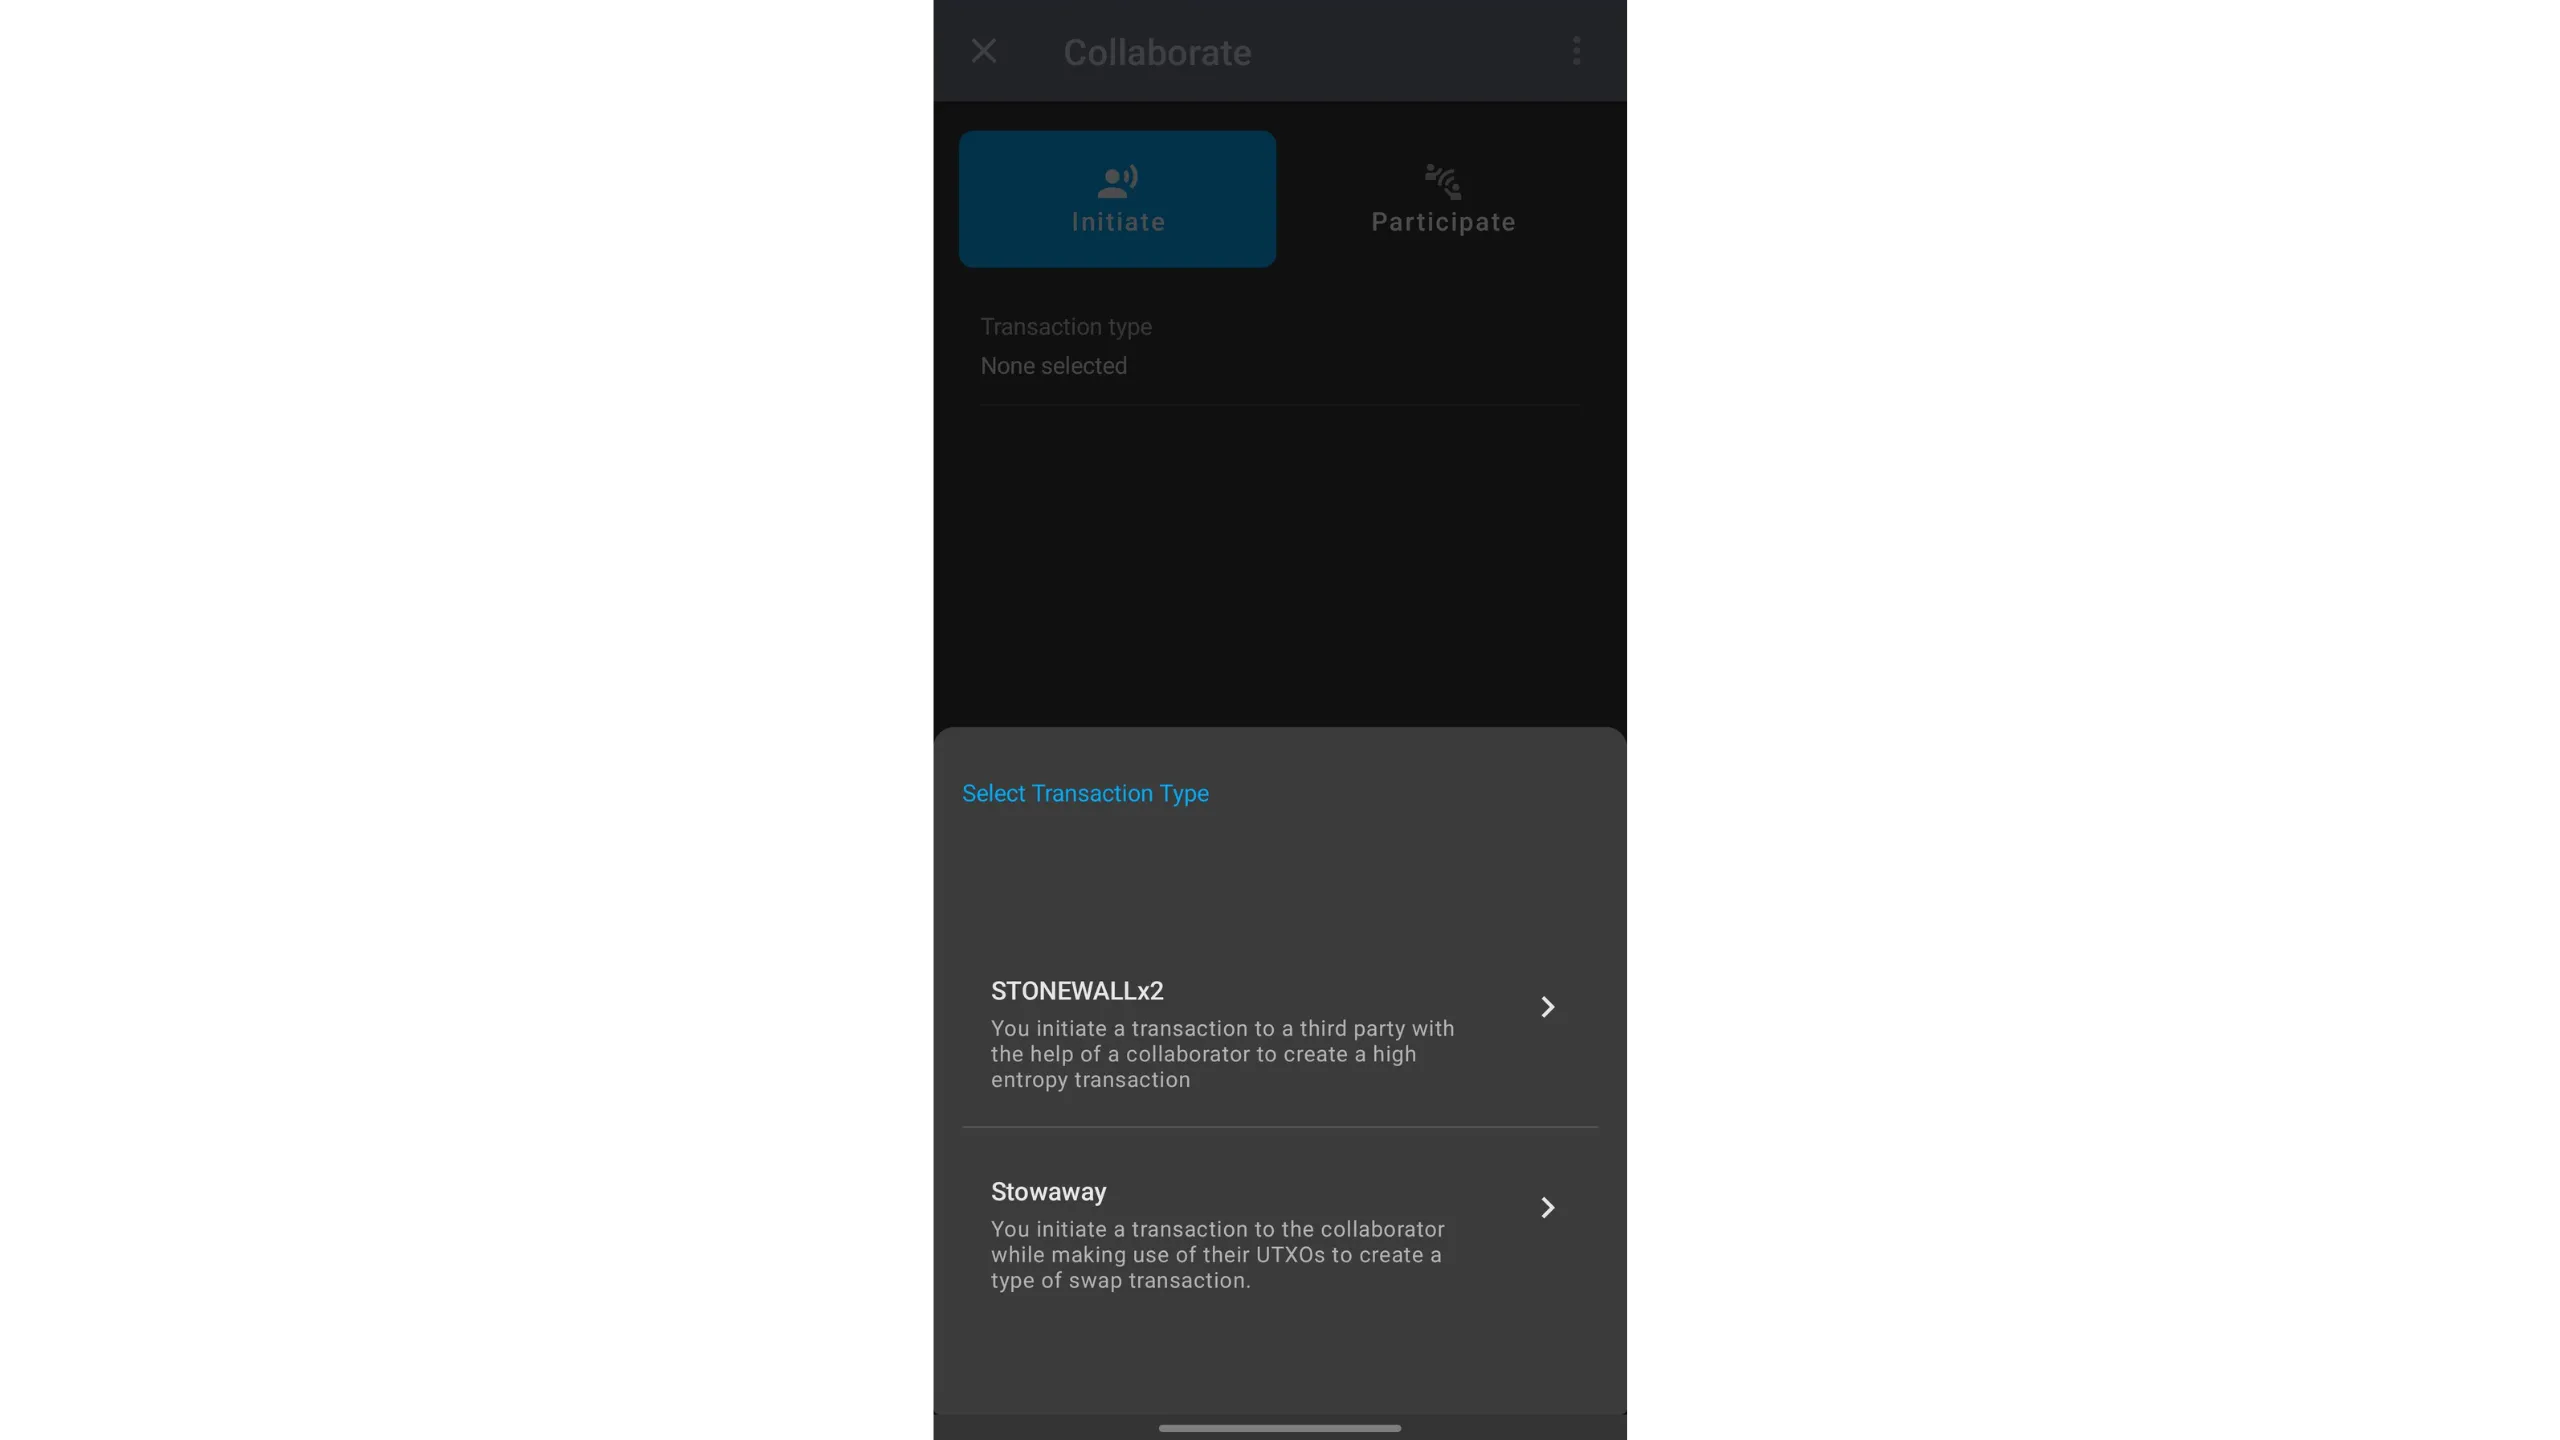This screenshot has width=2560, height=1440.
Task: Click the Select Transaction Type heading
Action: (1085, 794)
